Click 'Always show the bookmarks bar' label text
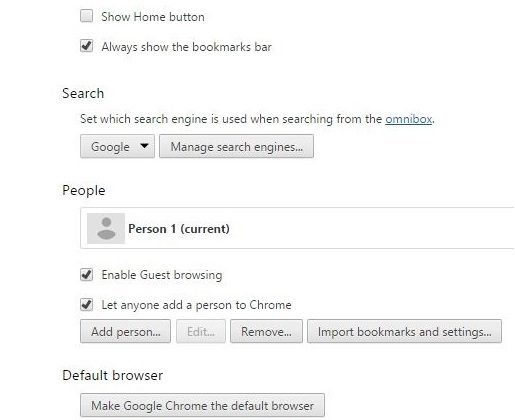Screen dimensions: 515x420 (187, 47)
